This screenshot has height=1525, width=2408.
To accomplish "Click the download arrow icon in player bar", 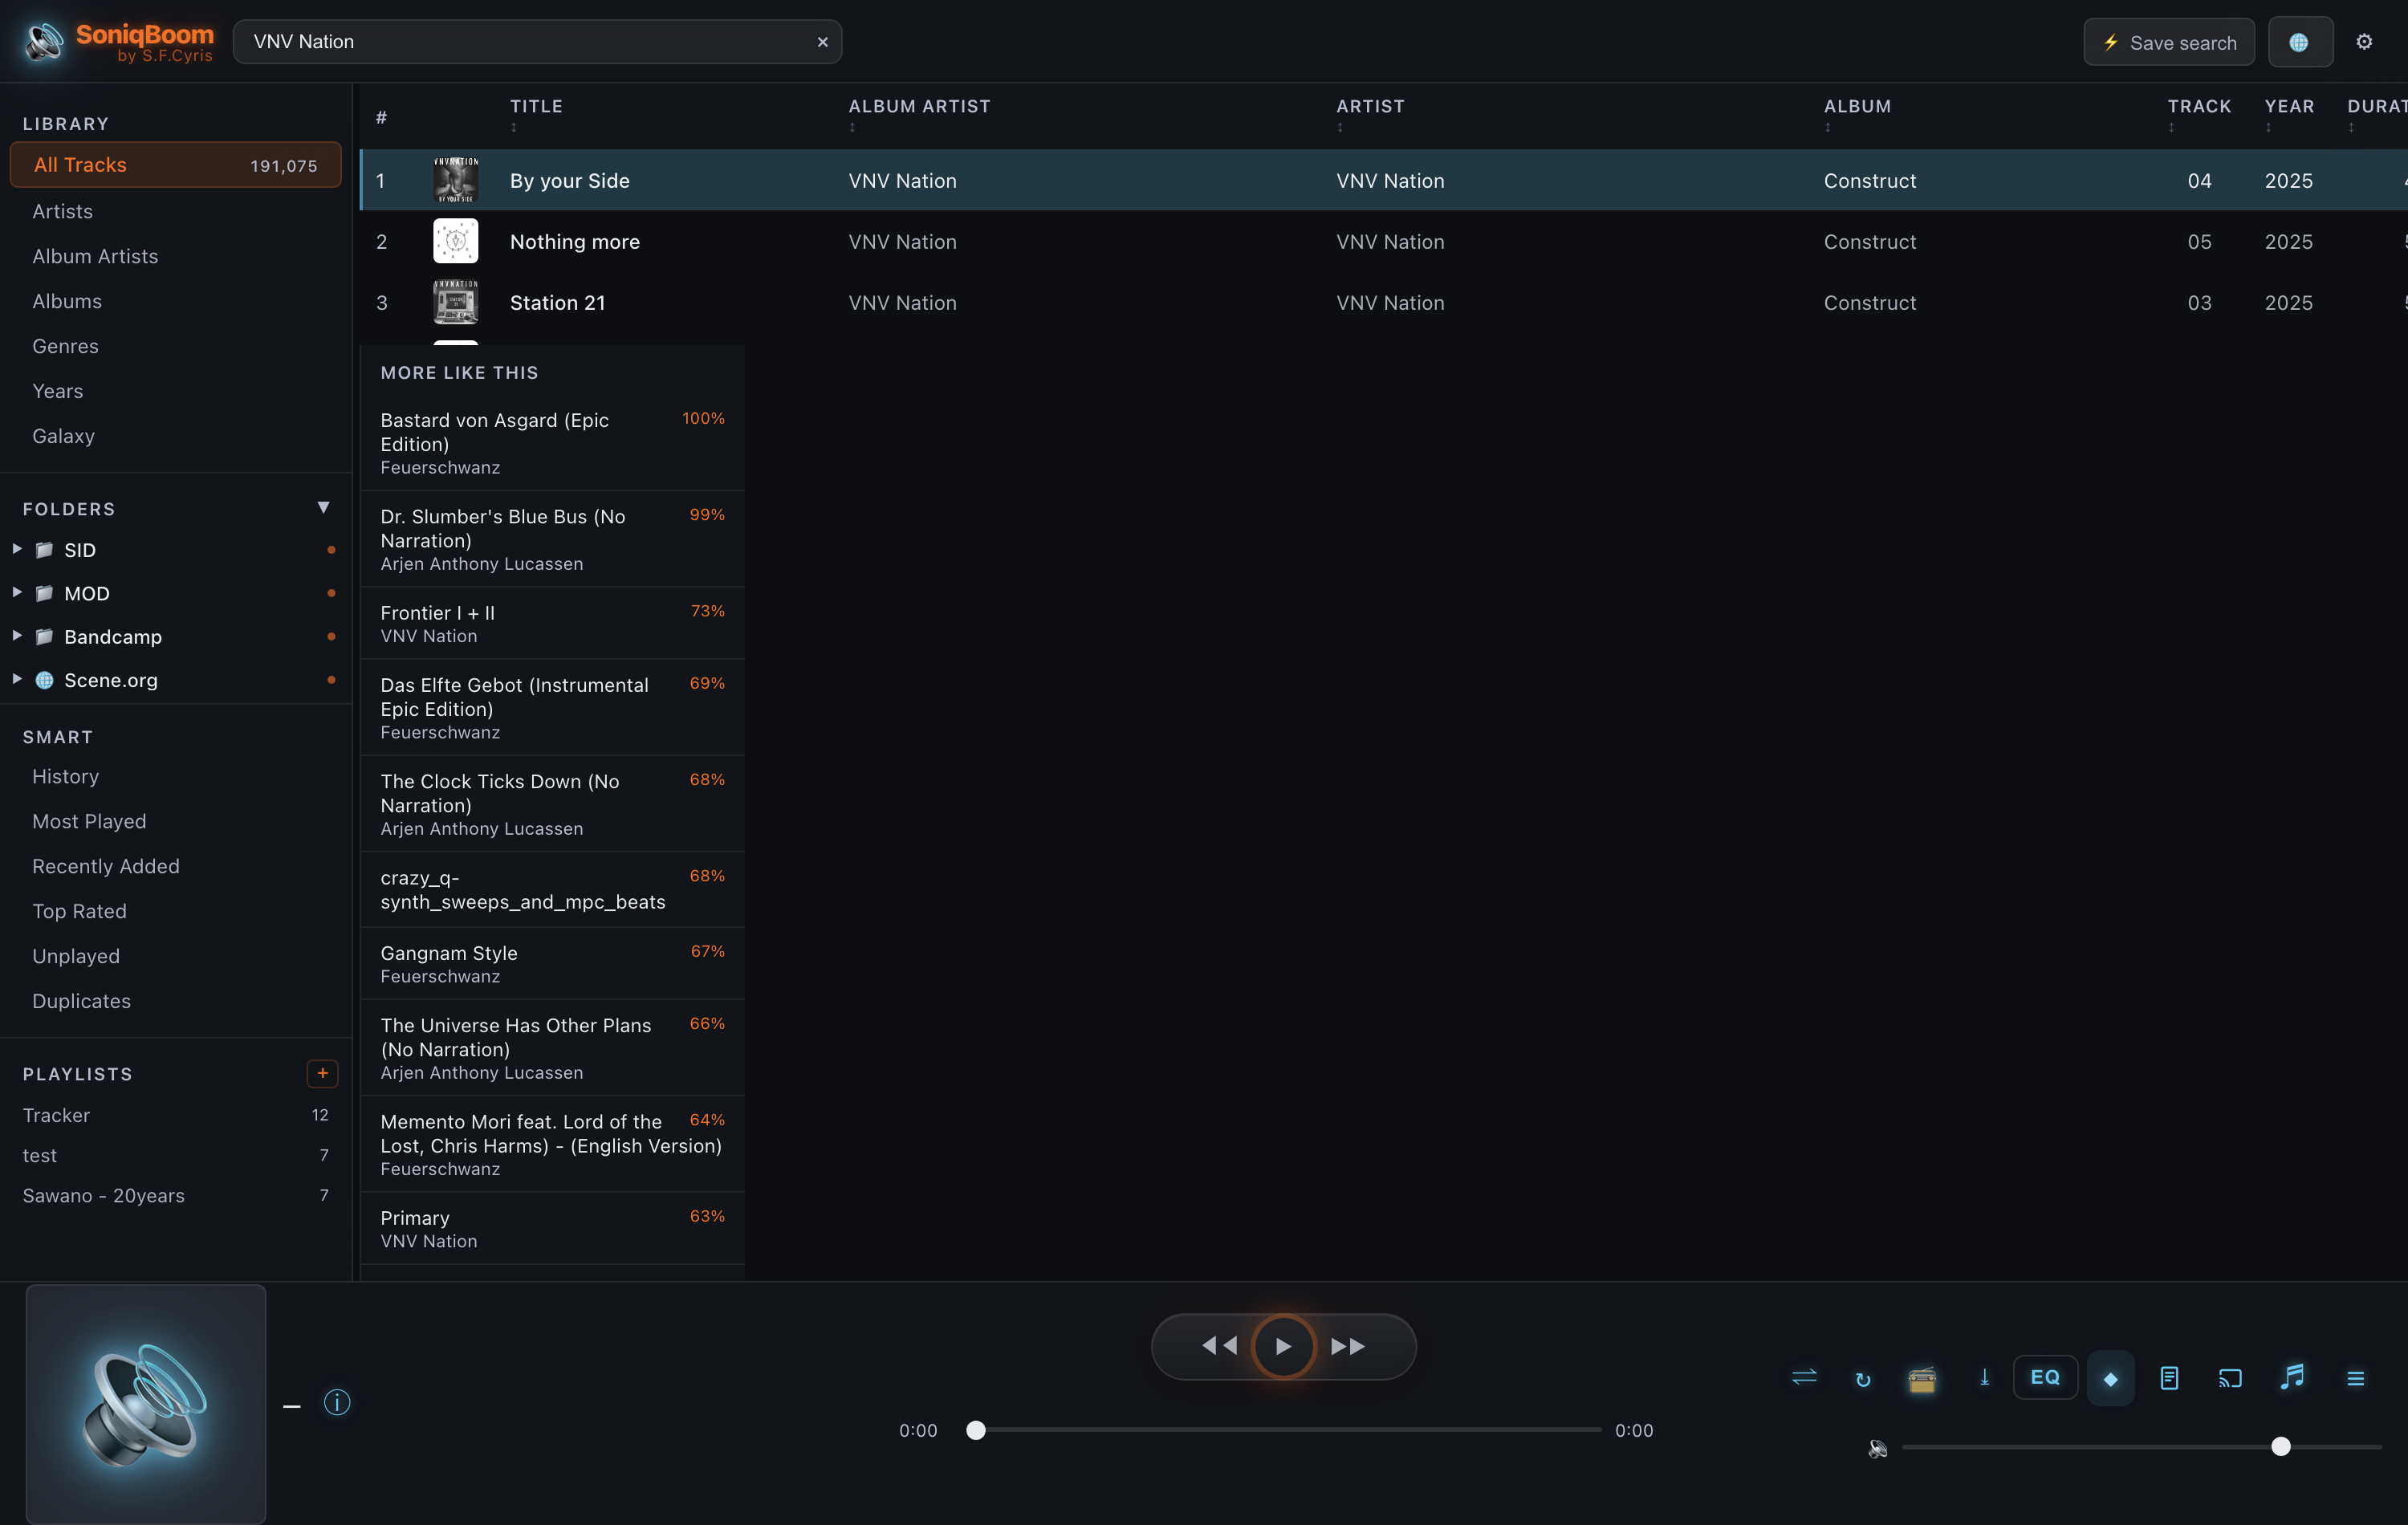I will pos(1985,1378).
